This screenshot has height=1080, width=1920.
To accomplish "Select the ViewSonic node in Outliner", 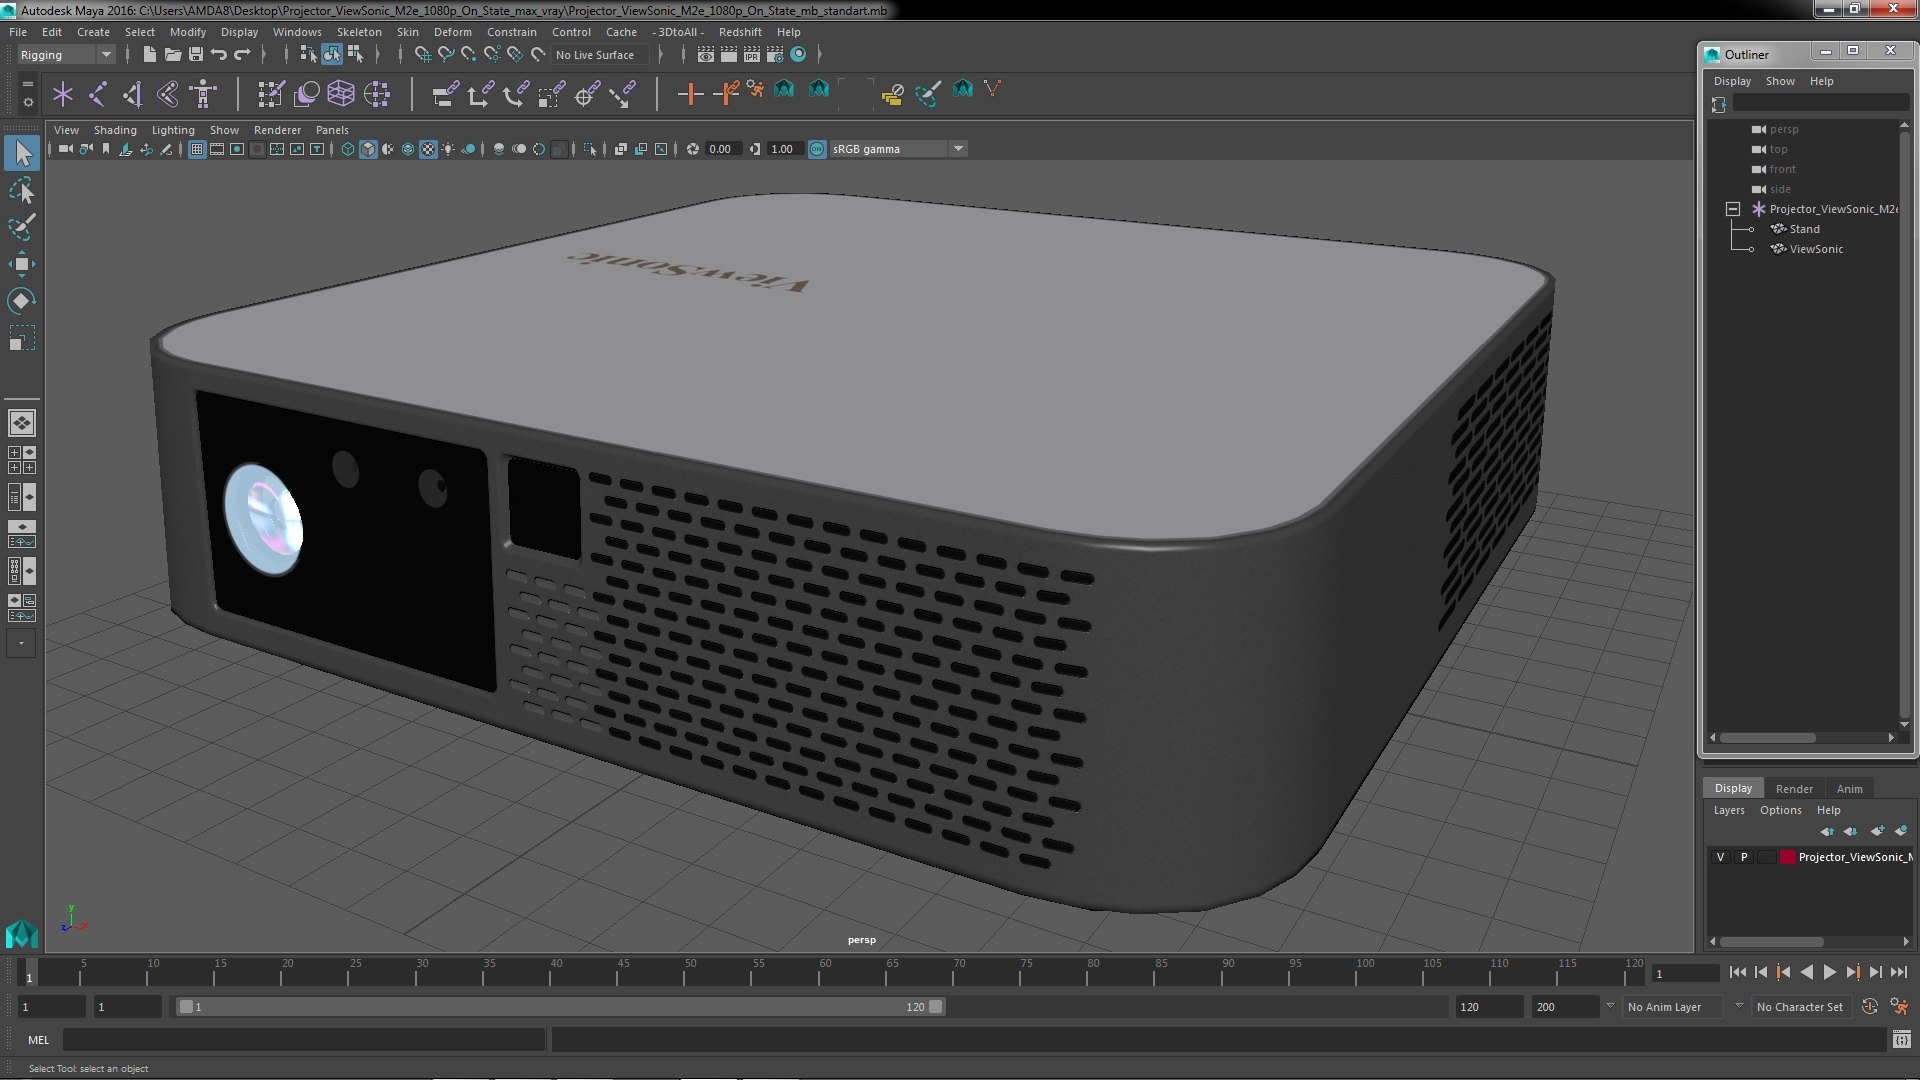I will click(1816, 249).
